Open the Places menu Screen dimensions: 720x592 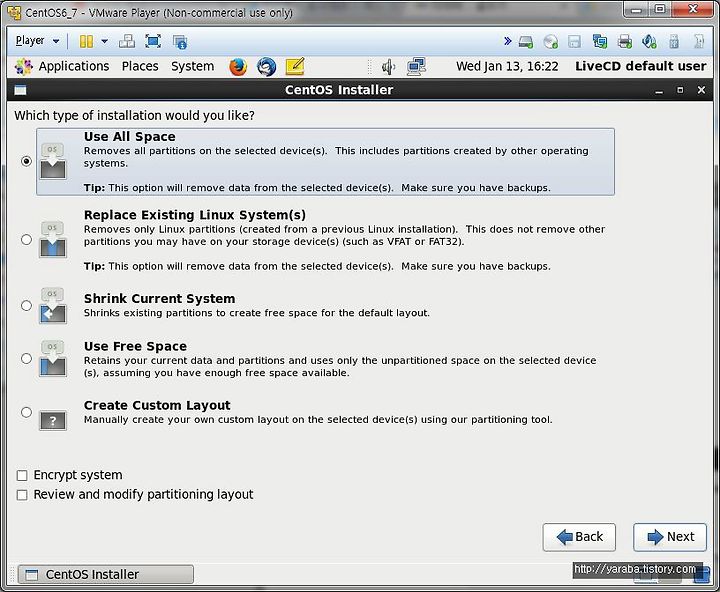tap(140, 67)
